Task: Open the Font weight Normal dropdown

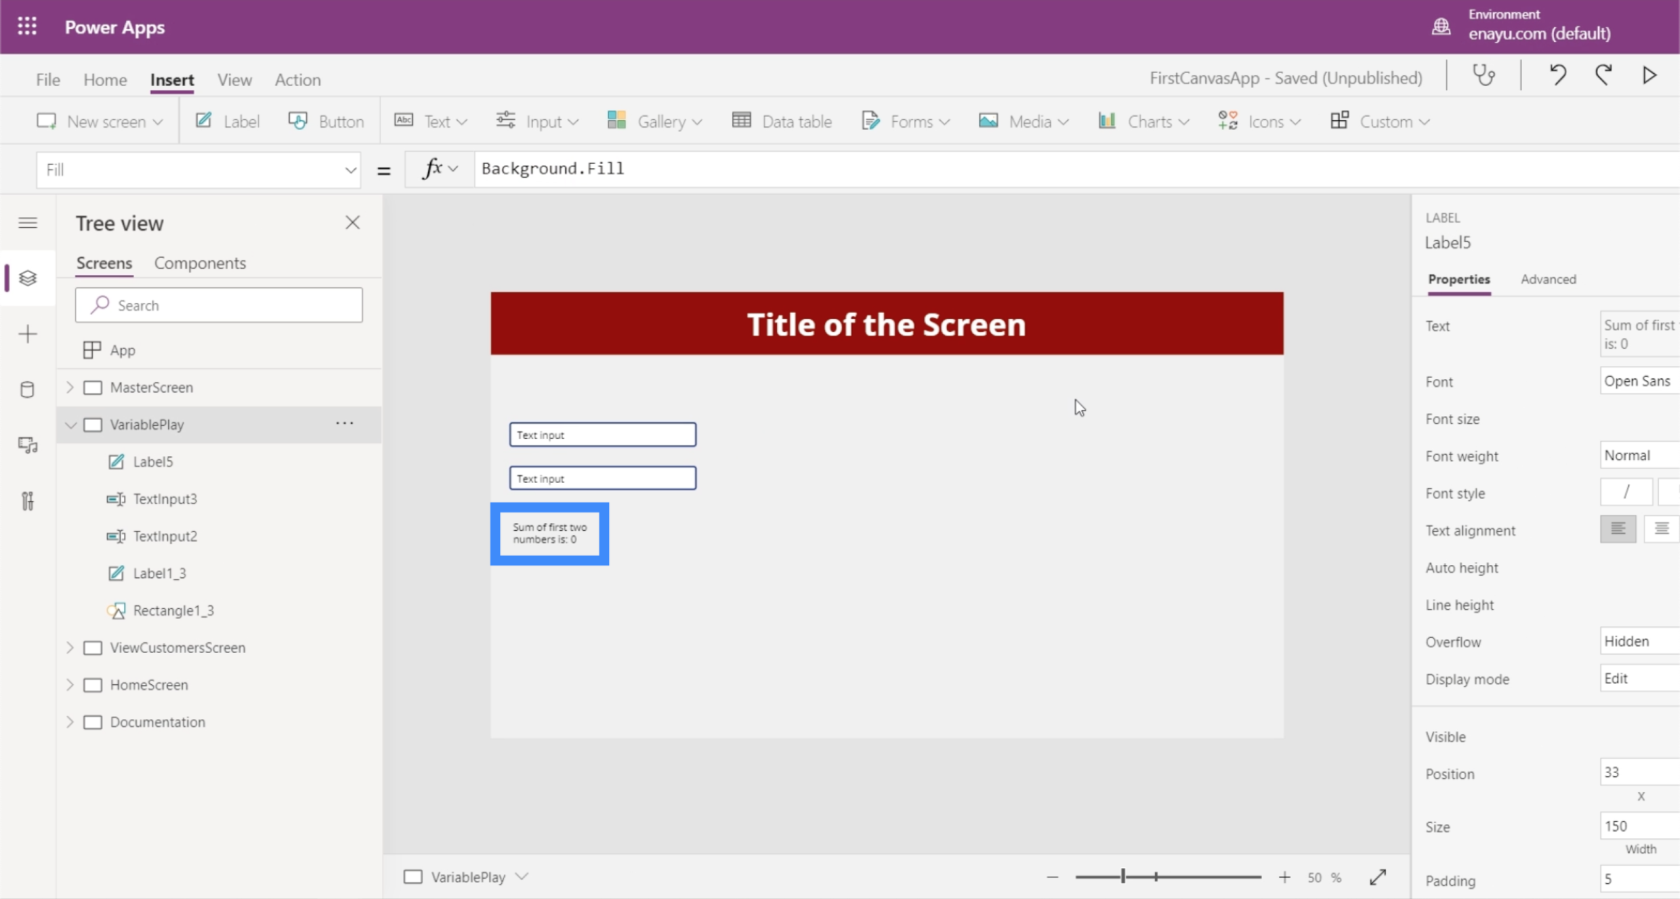Action: point(1640,455)
